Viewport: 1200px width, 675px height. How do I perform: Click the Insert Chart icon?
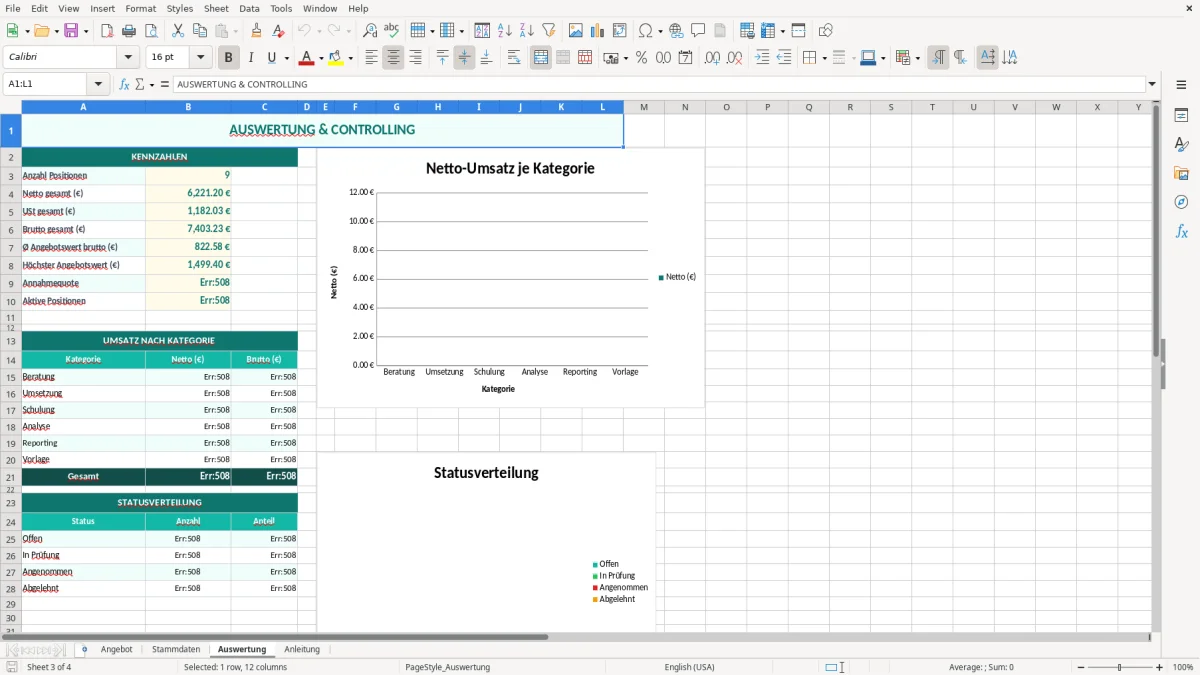pos(598,31)
